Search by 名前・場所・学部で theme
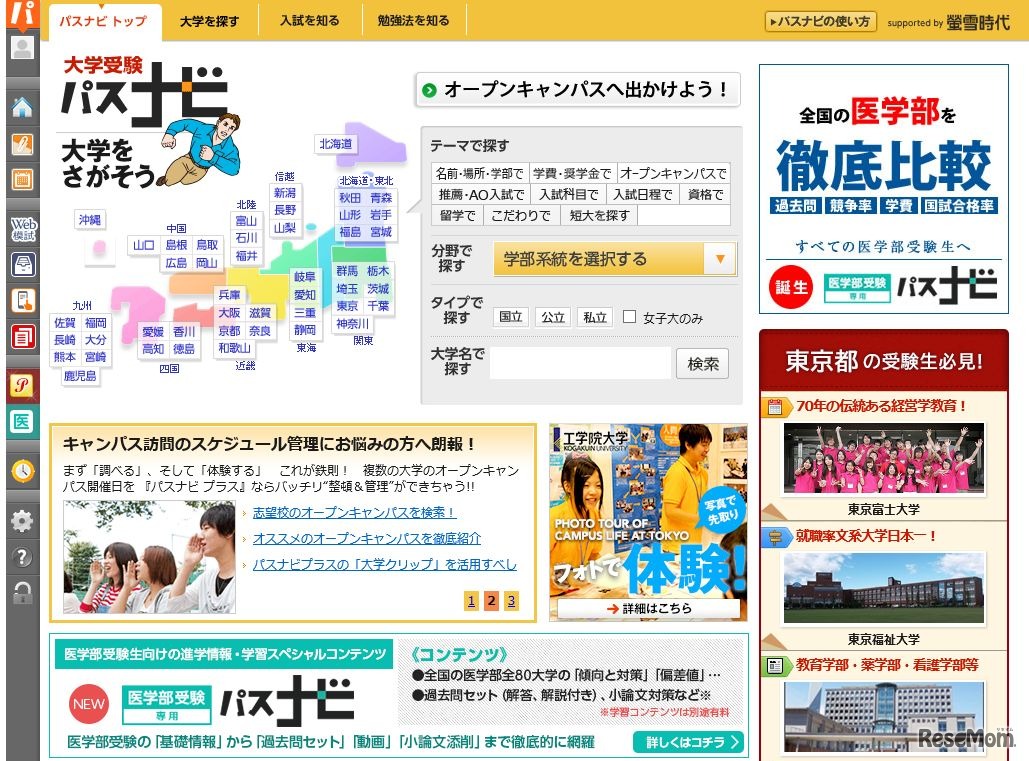 click(480, 174)
